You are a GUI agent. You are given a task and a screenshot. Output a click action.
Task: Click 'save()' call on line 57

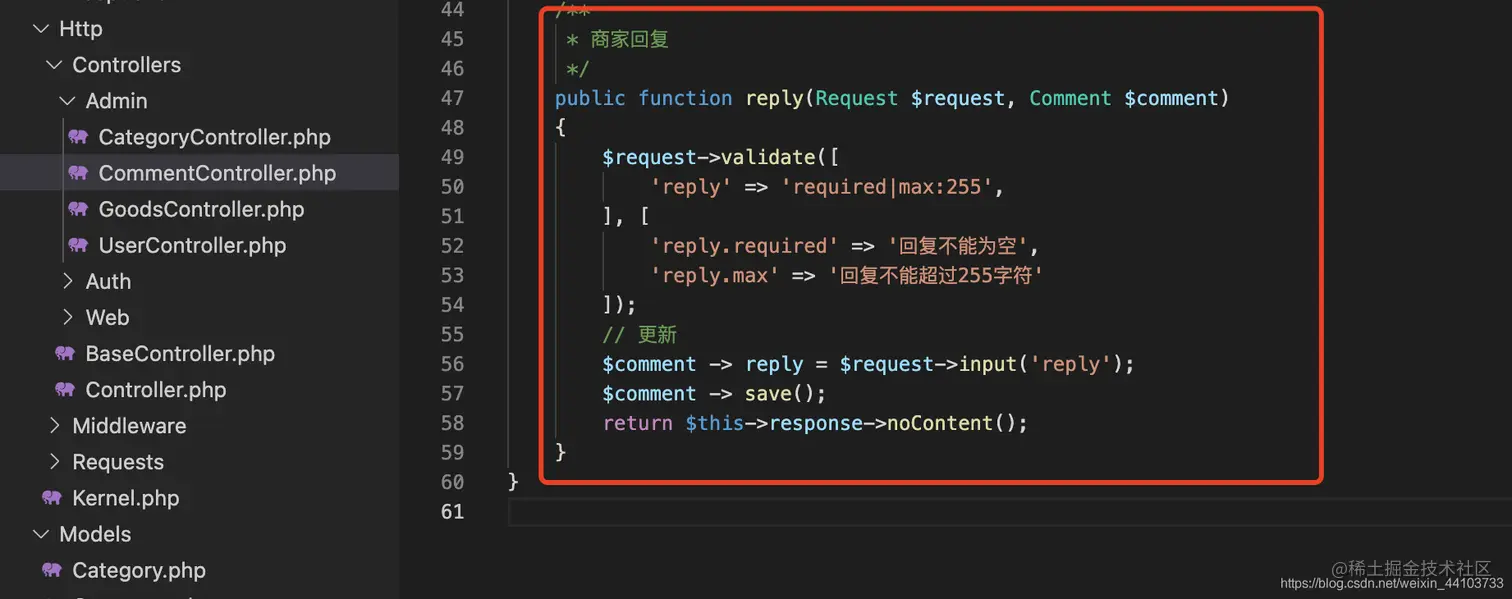pyautogui.click(x=781, y=393)
